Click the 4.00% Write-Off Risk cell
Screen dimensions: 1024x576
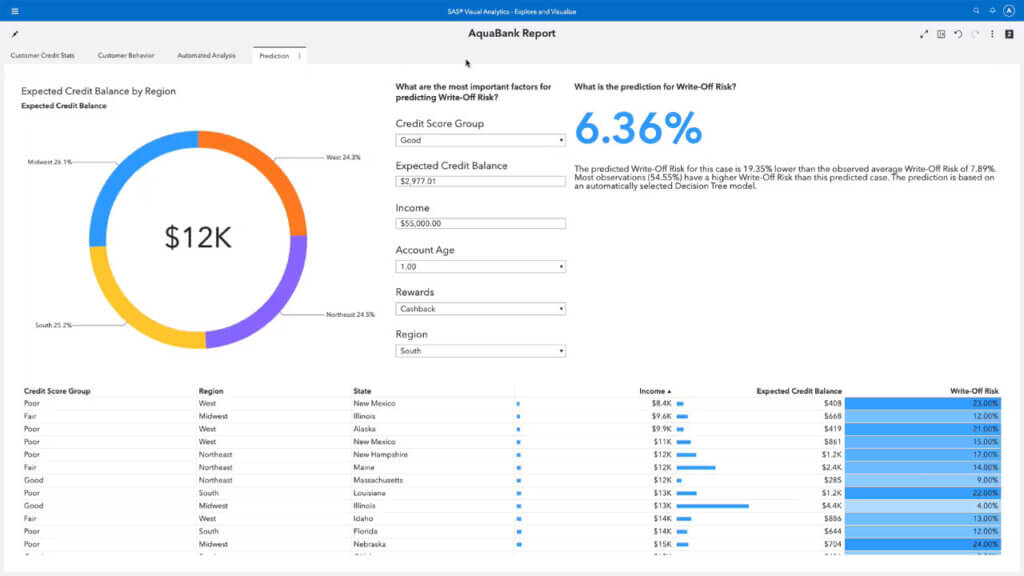pos(923,505)
